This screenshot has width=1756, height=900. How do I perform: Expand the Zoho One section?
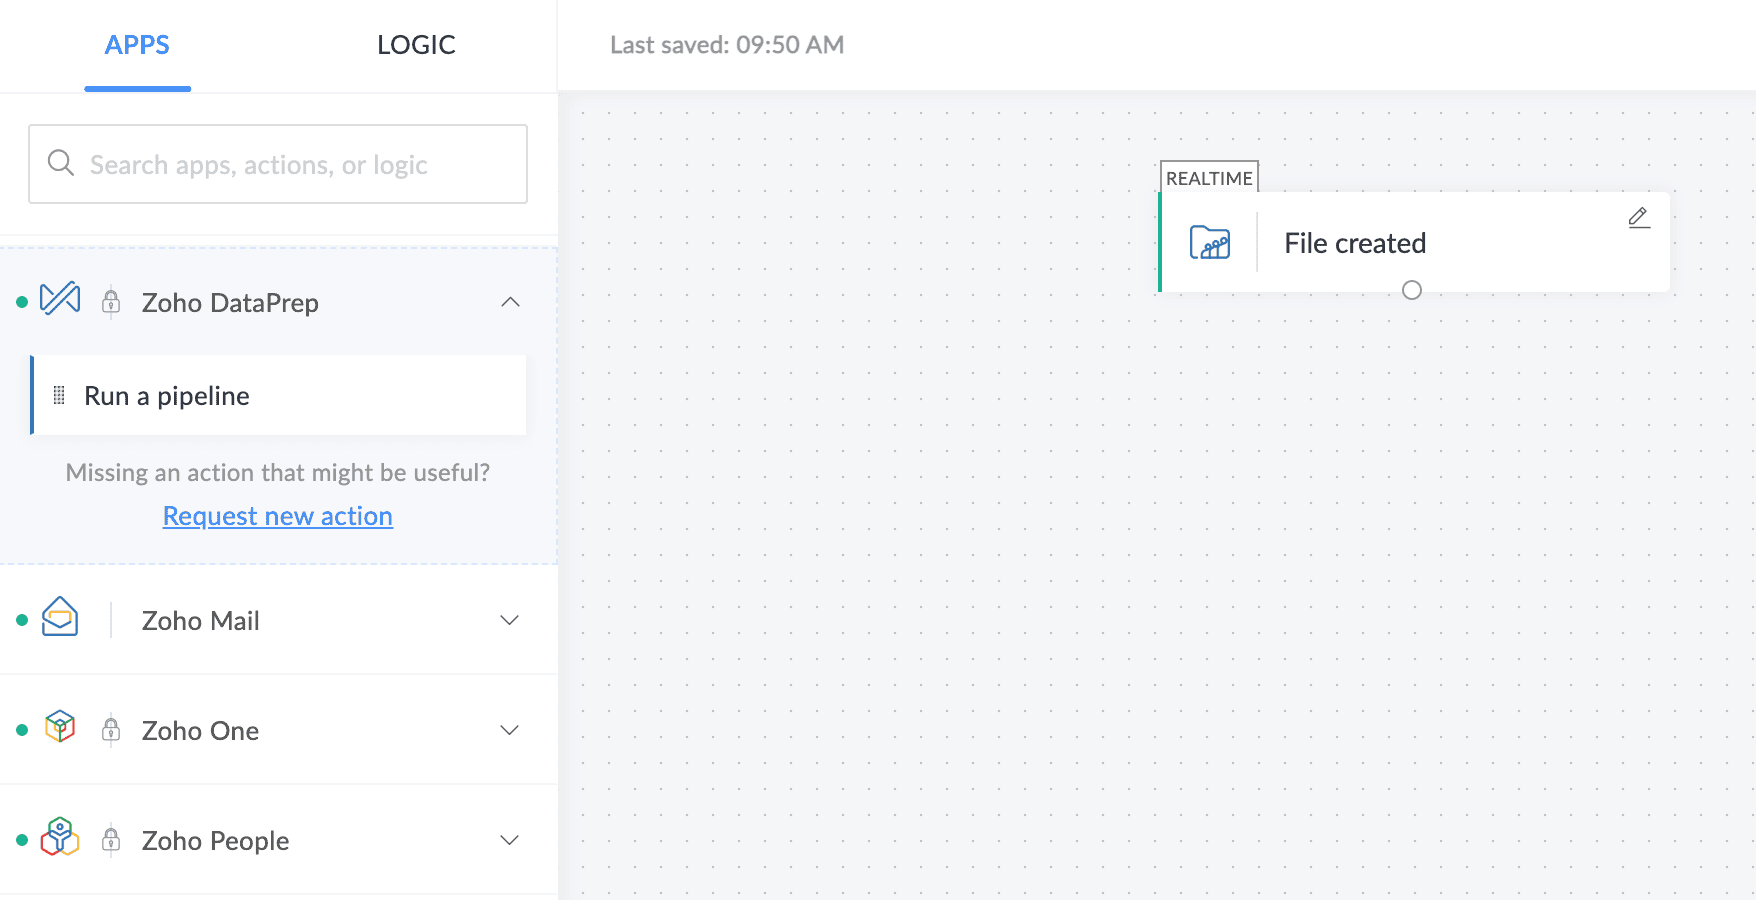510,730
